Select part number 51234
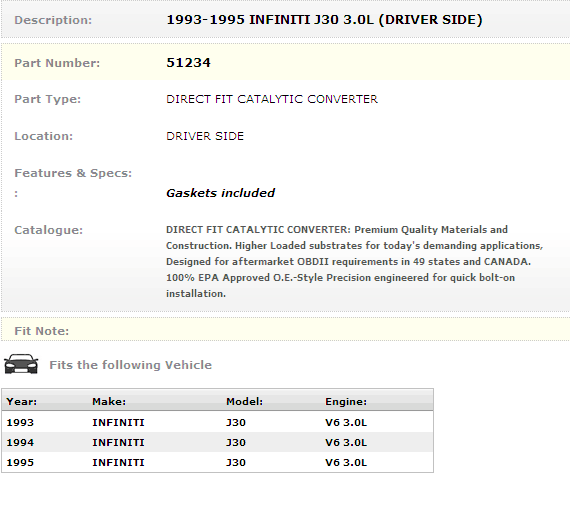 click(x=188, y=63)
